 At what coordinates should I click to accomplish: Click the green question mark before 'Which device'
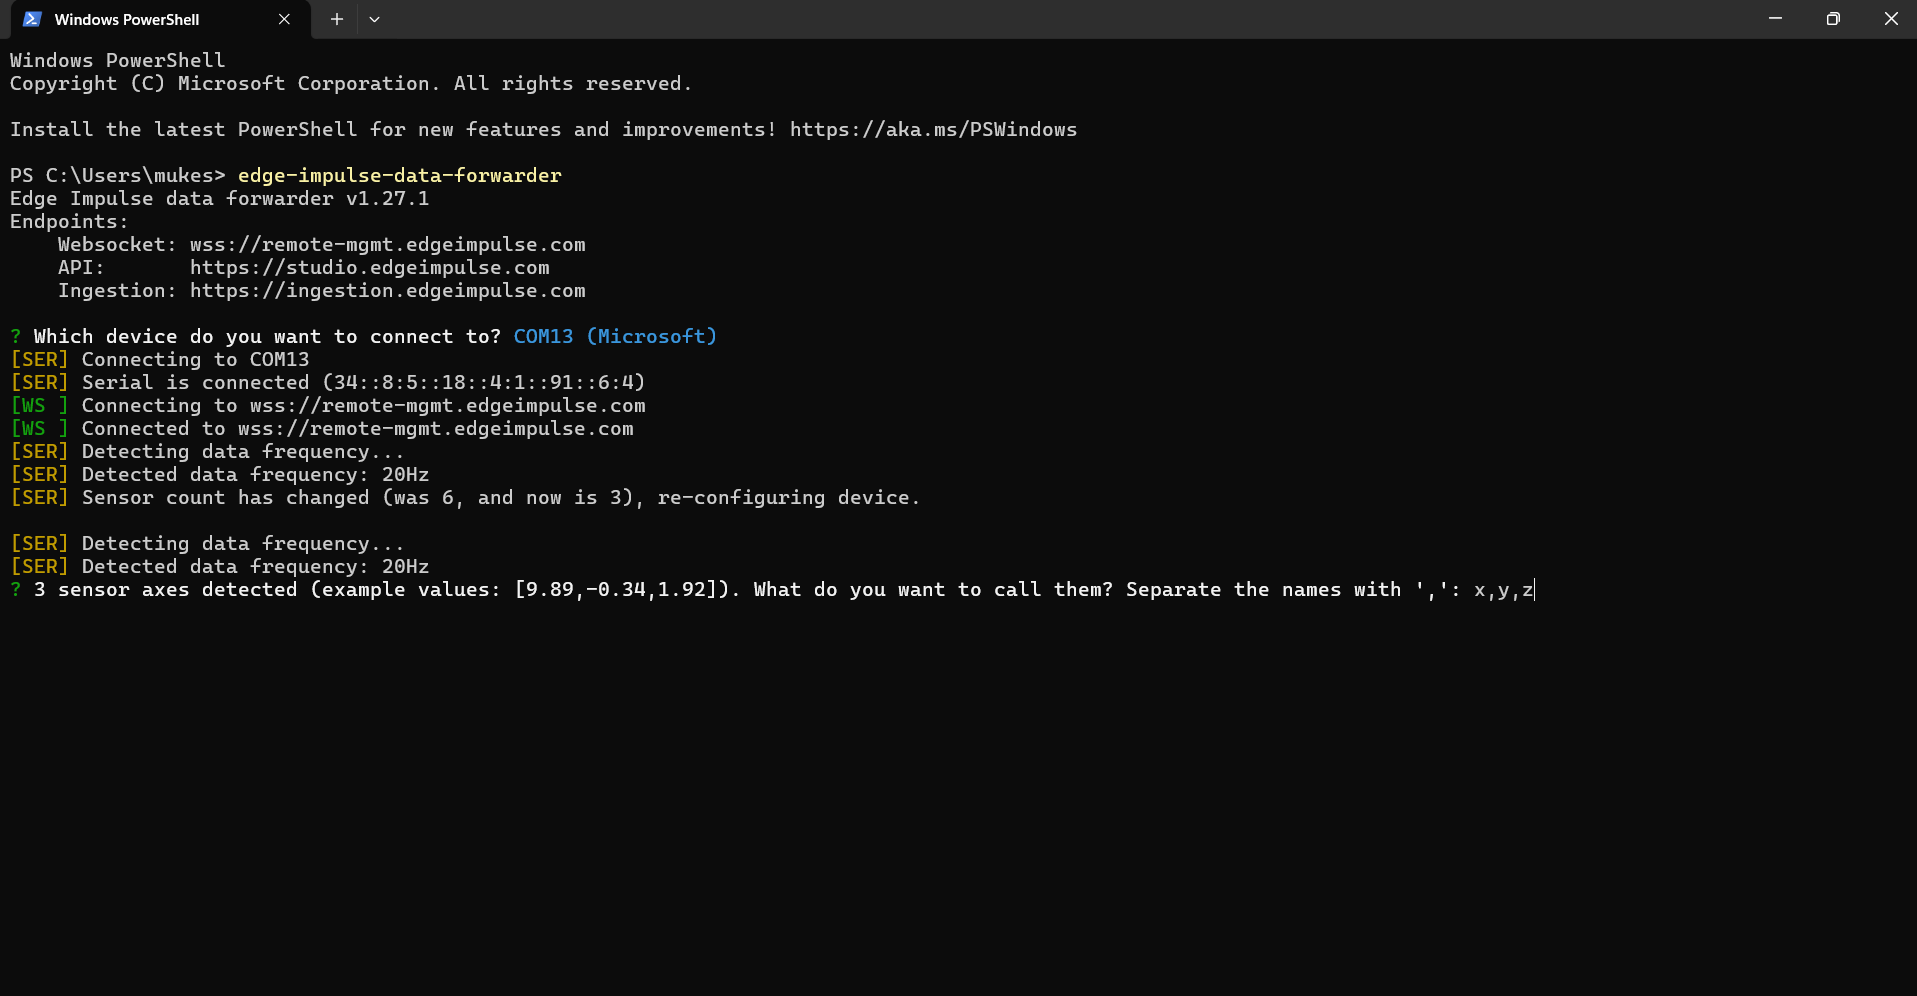[x=16, y=337]
